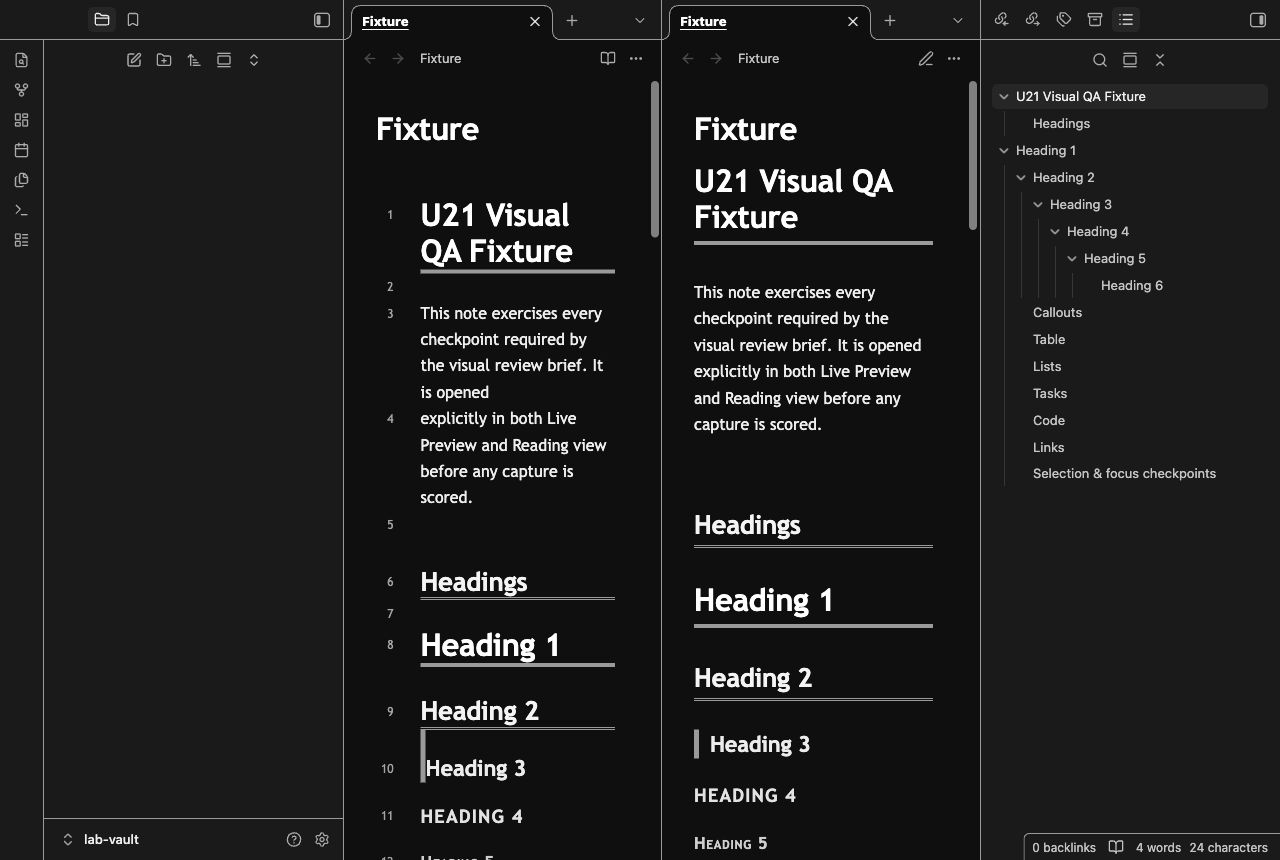Viewport: 1280px width, 860px height.
Task: Add a new tab in left pane
Action: point(572,20)
